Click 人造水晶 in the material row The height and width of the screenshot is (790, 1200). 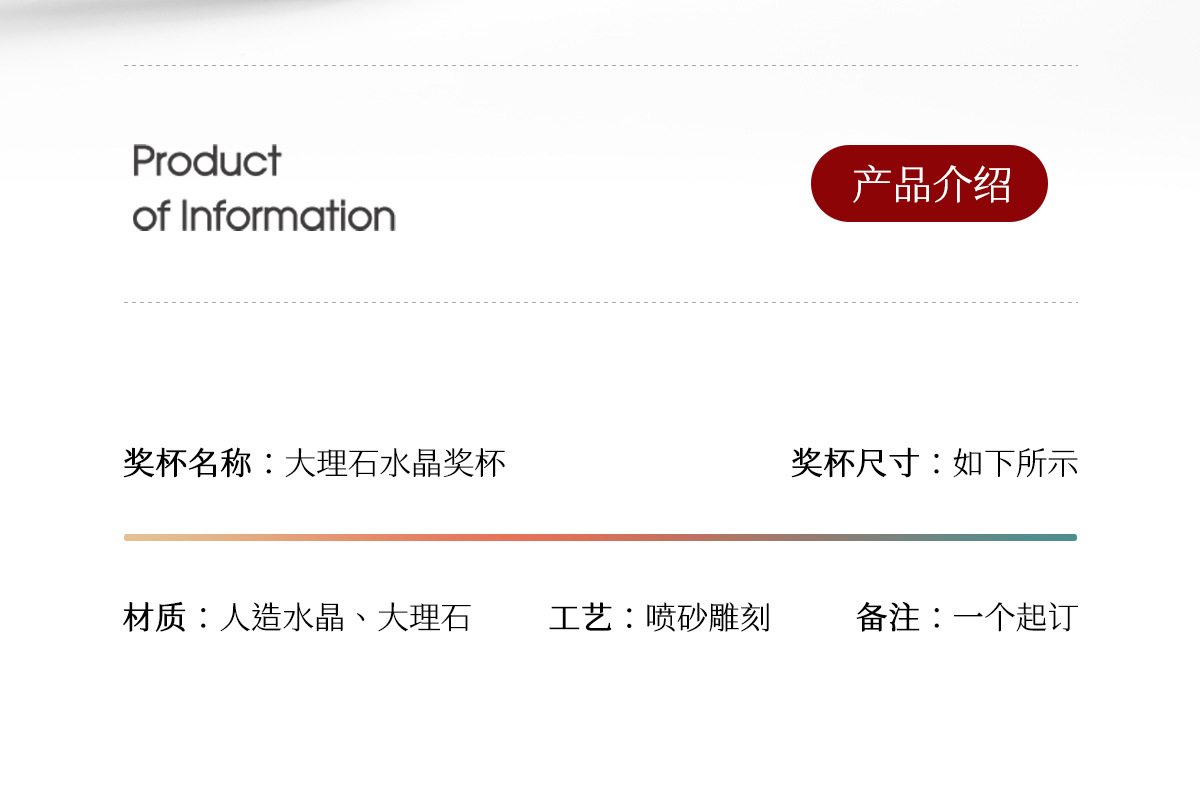tap(281, 617)
